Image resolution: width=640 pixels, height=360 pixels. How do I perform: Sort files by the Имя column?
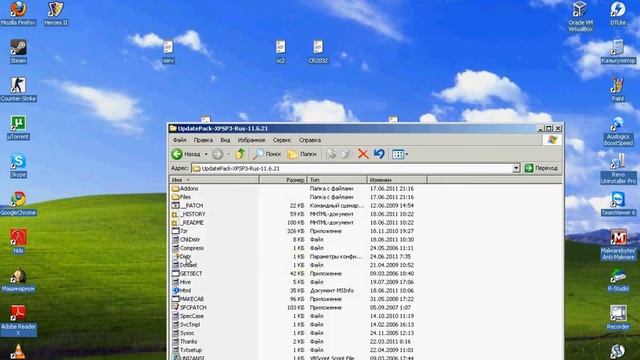[214, 180]
